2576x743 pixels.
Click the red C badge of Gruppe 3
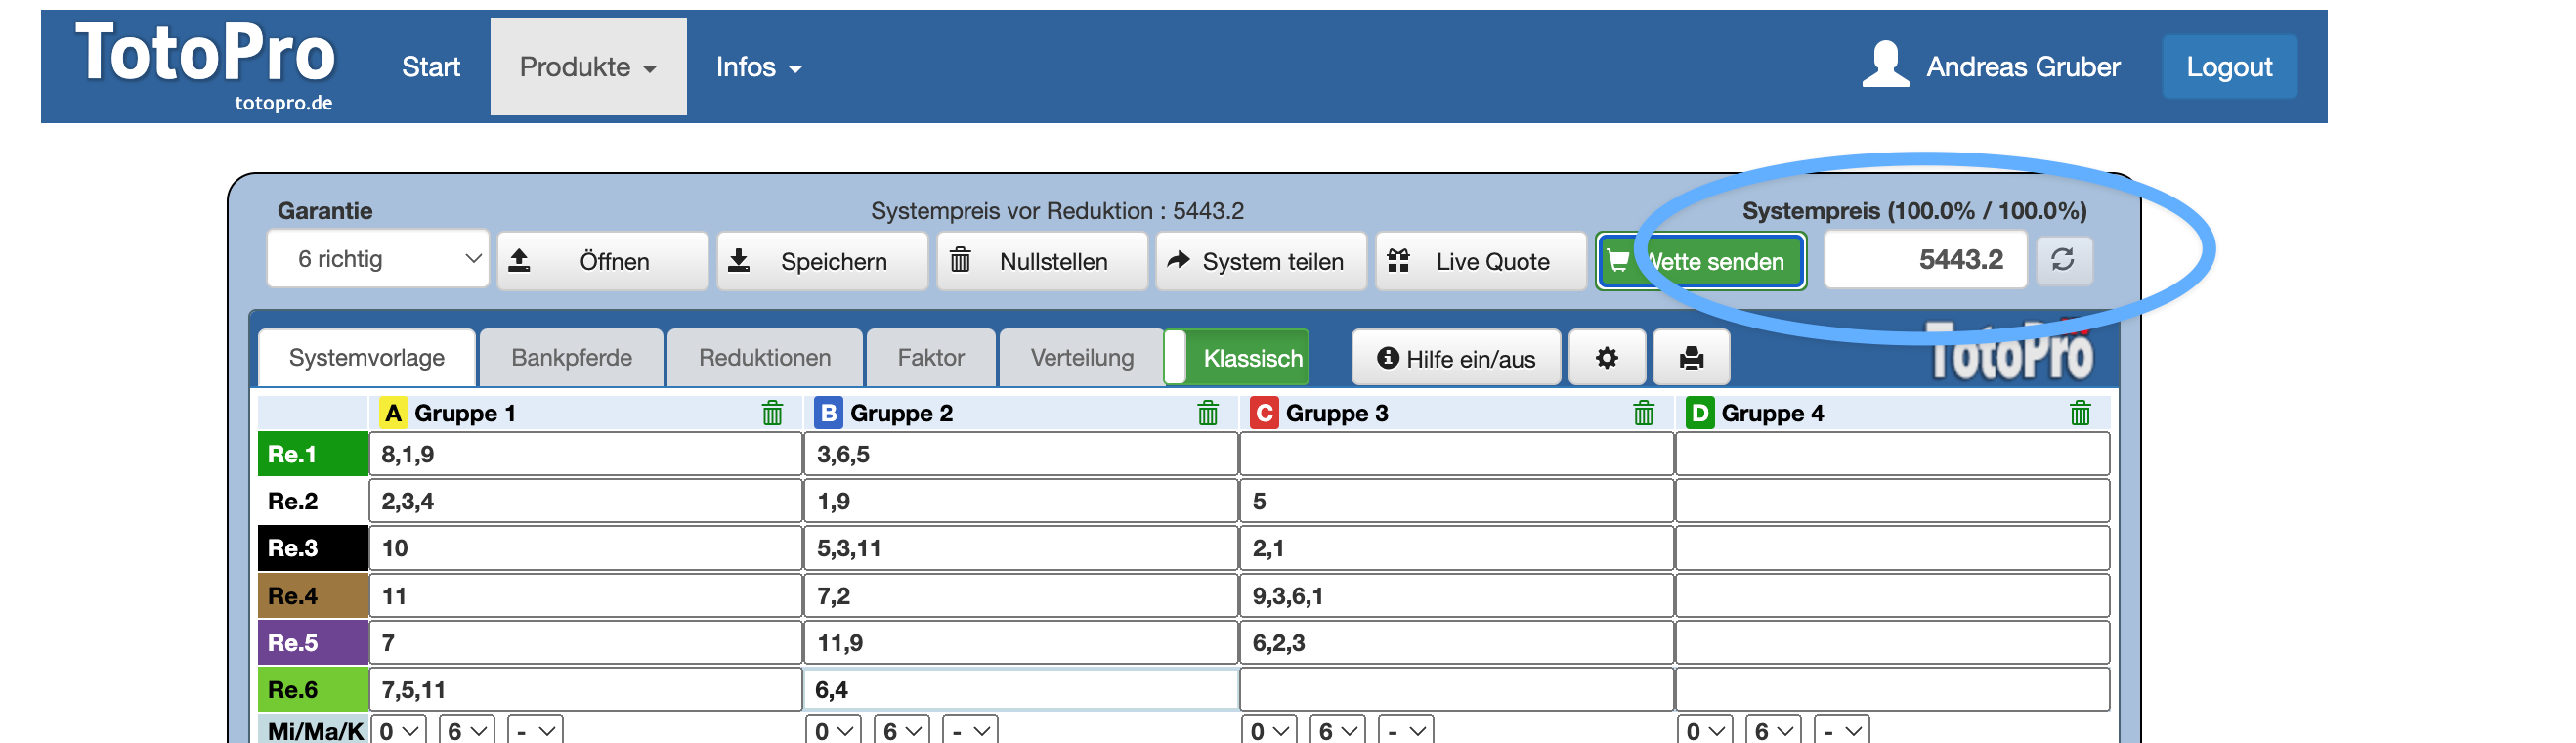point(1265,413)
